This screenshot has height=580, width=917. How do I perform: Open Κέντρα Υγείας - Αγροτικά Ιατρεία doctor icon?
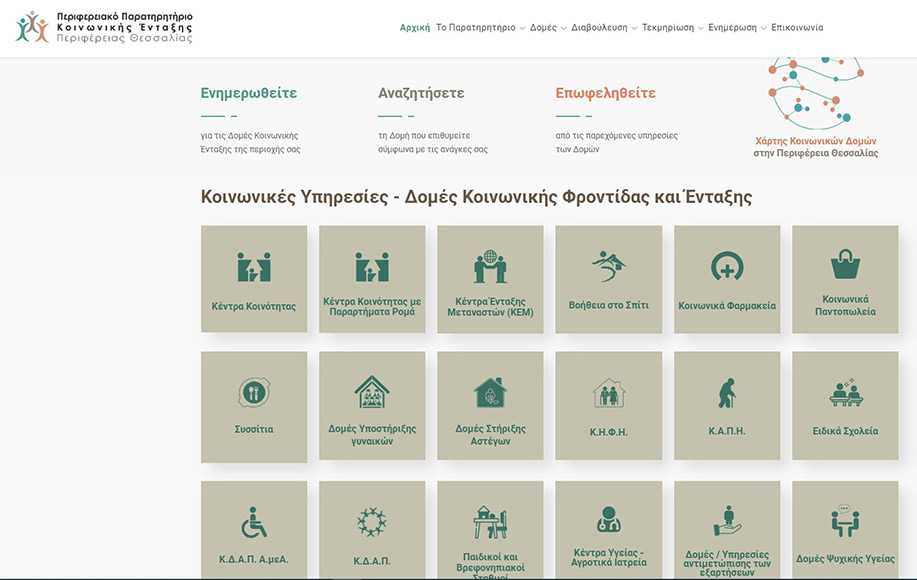pyautogui.click(x=608, y=519)
